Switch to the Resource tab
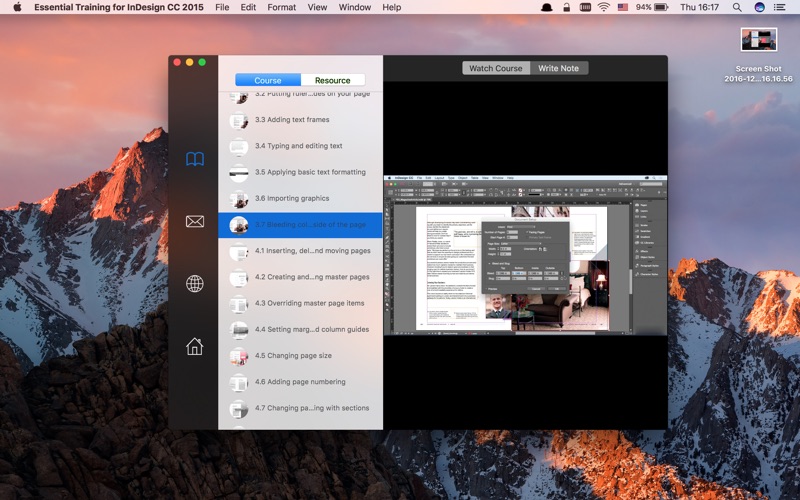This screenshot has height=500, width=800. (333, 80)
